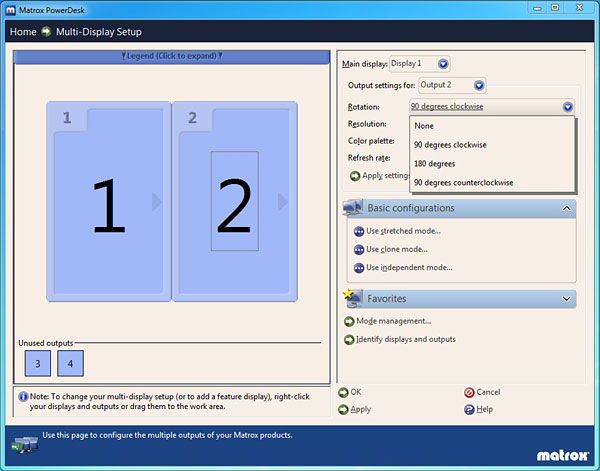Open the Main display dropdown

[x=419, y=64]
